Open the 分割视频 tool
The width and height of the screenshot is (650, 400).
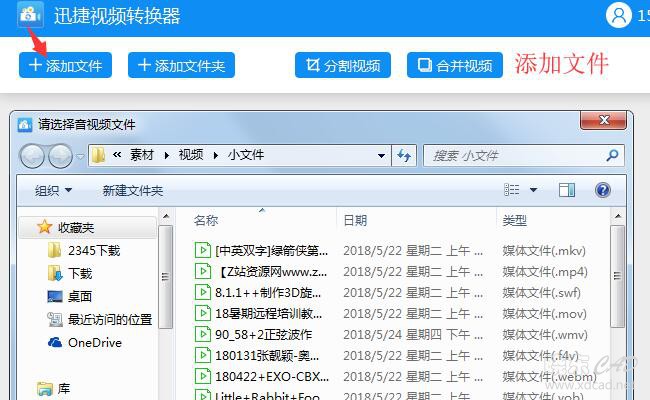[x=343, y=65]
